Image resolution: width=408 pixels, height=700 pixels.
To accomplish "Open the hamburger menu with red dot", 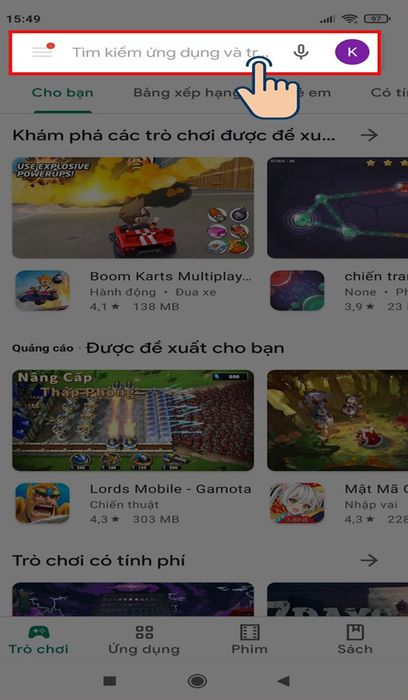I will [43, 50].
